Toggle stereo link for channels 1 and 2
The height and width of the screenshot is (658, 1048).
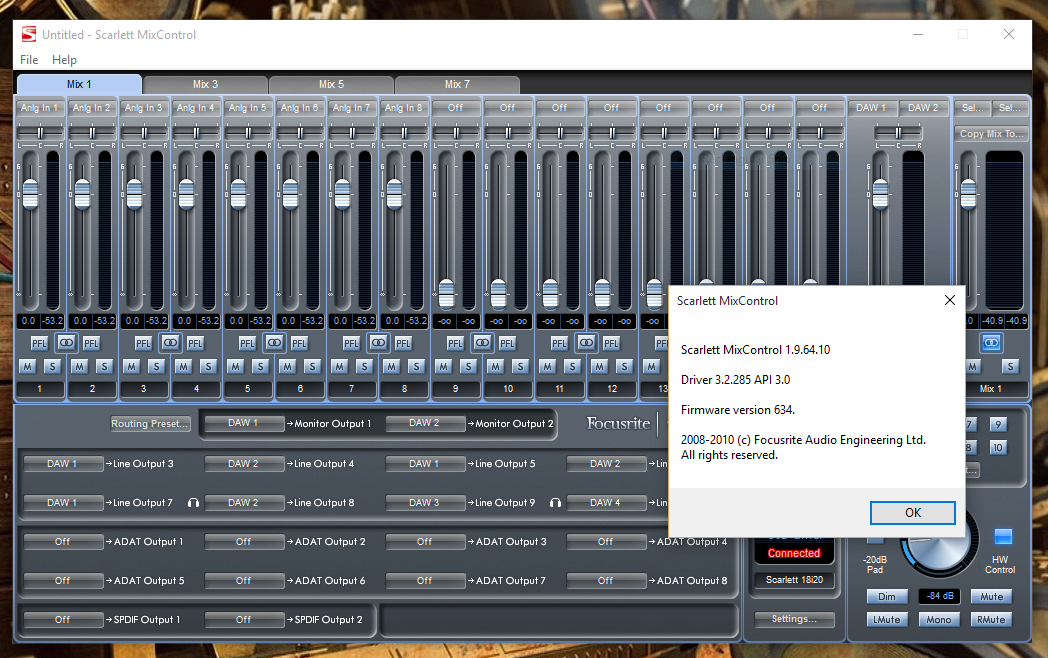[x=66, y=342]
